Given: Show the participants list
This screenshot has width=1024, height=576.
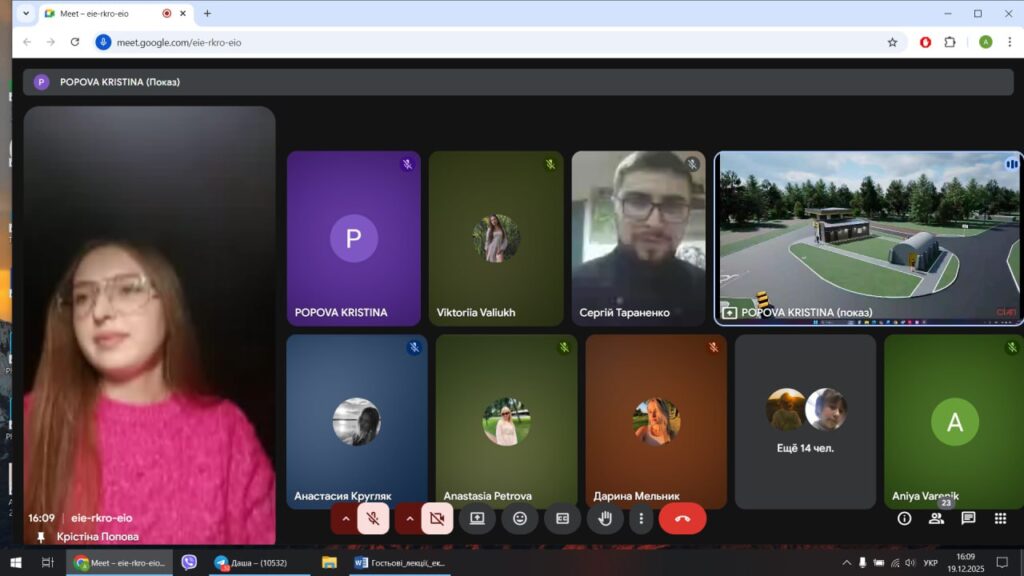Looking at the screenshot, I should [936, 518].
